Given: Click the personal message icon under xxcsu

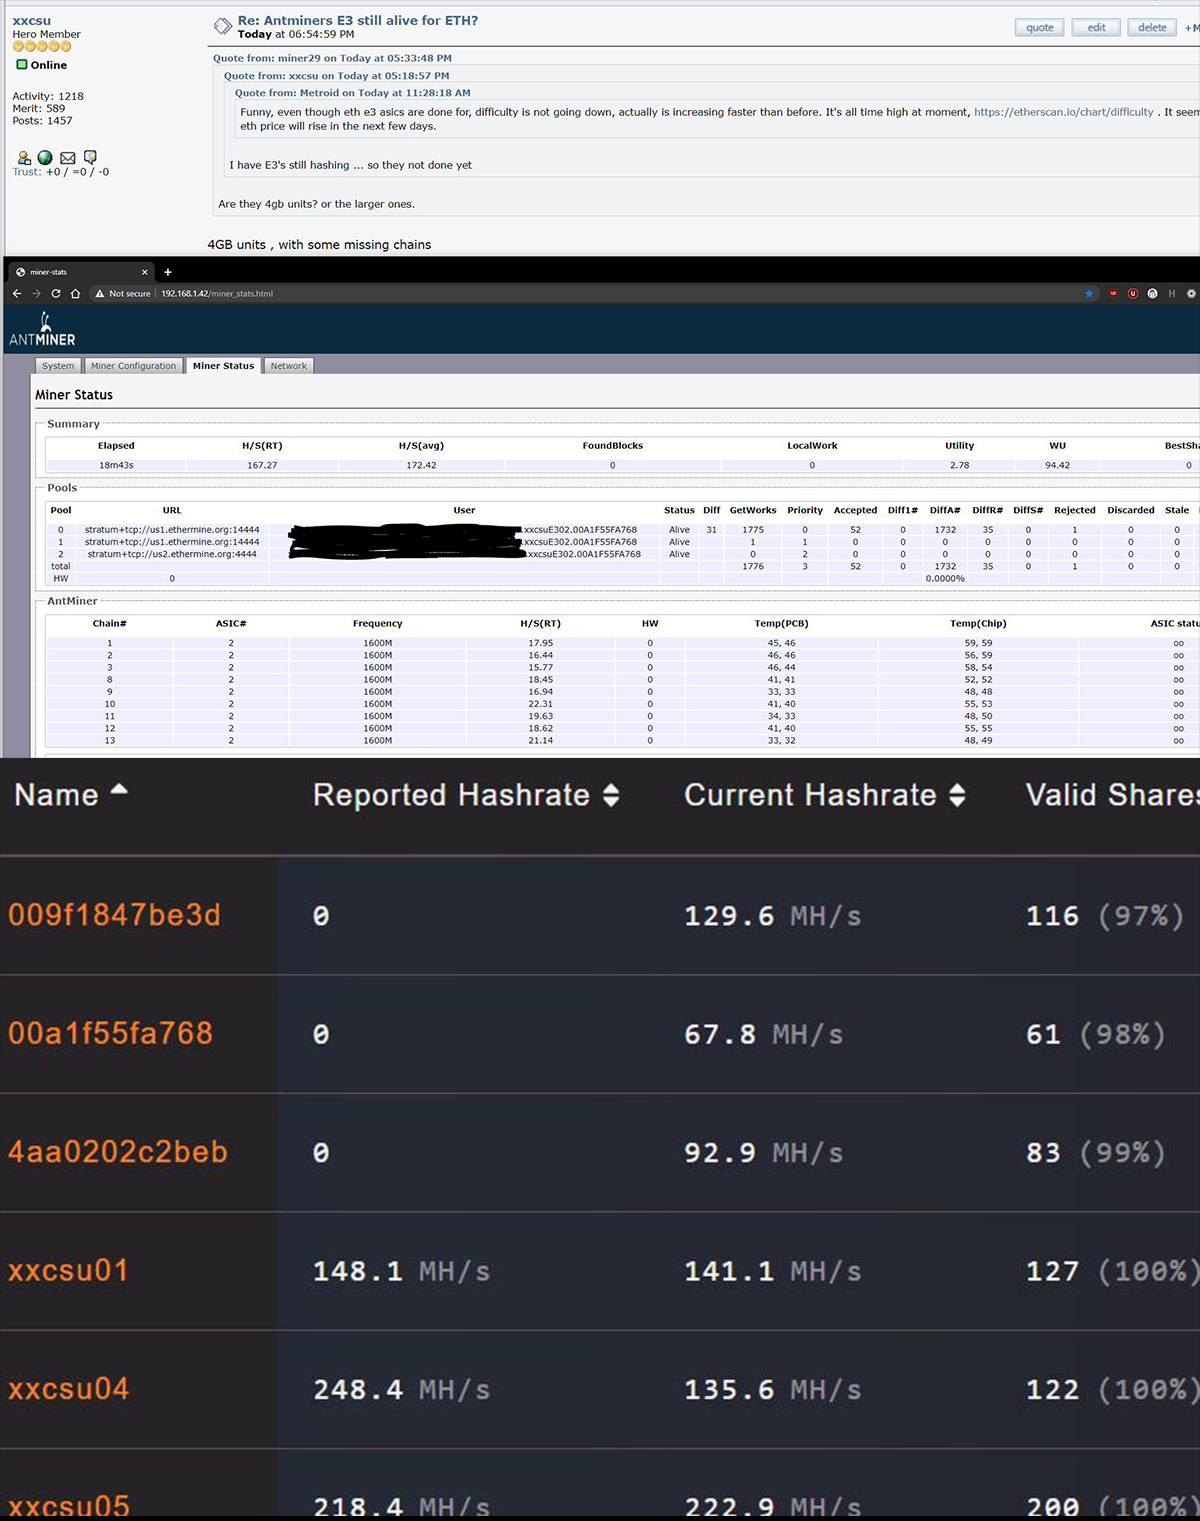Looking at the screenshot, I should pos(90,158).
